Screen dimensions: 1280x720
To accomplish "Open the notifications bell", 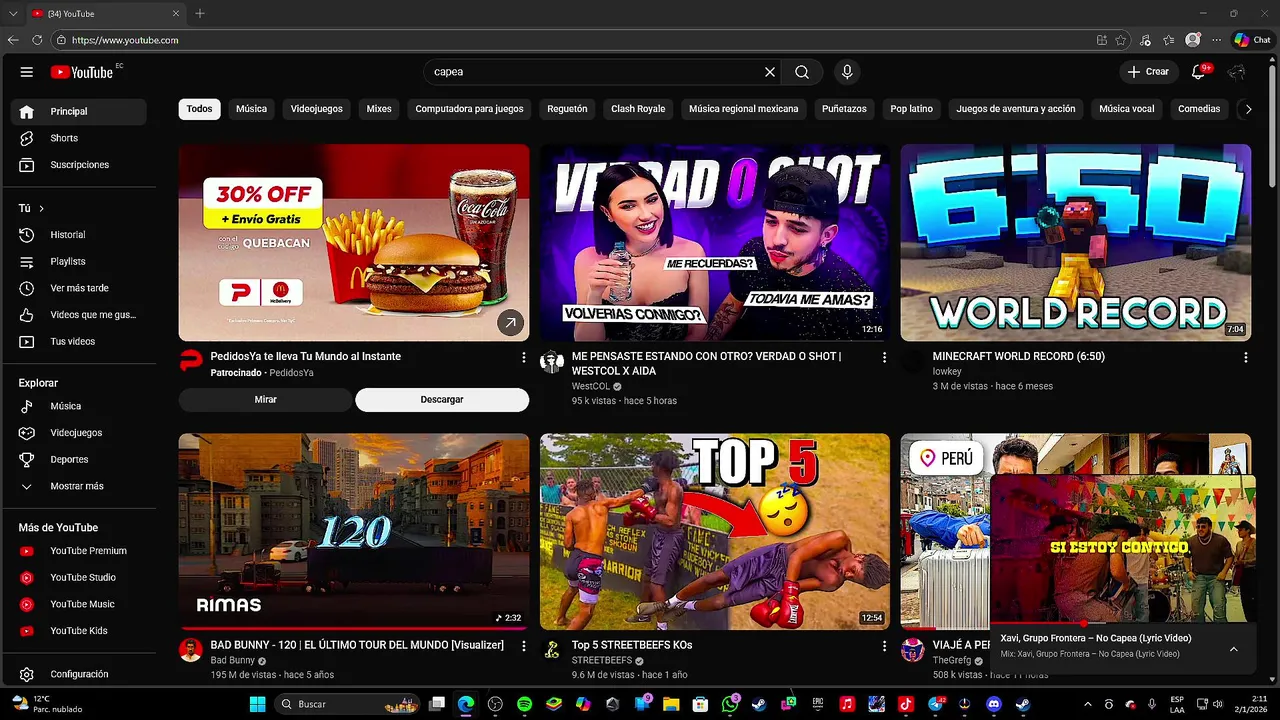I will 1199,72.
